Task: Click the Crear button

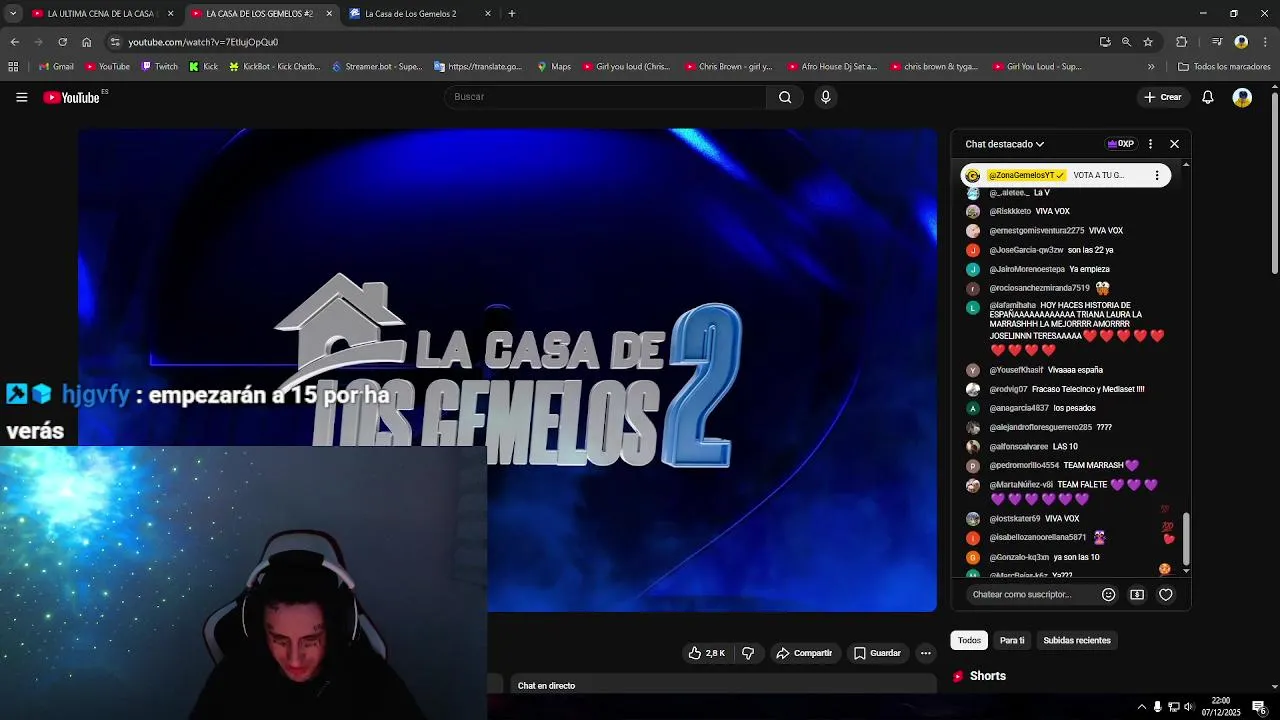Action: point(1163,97)
